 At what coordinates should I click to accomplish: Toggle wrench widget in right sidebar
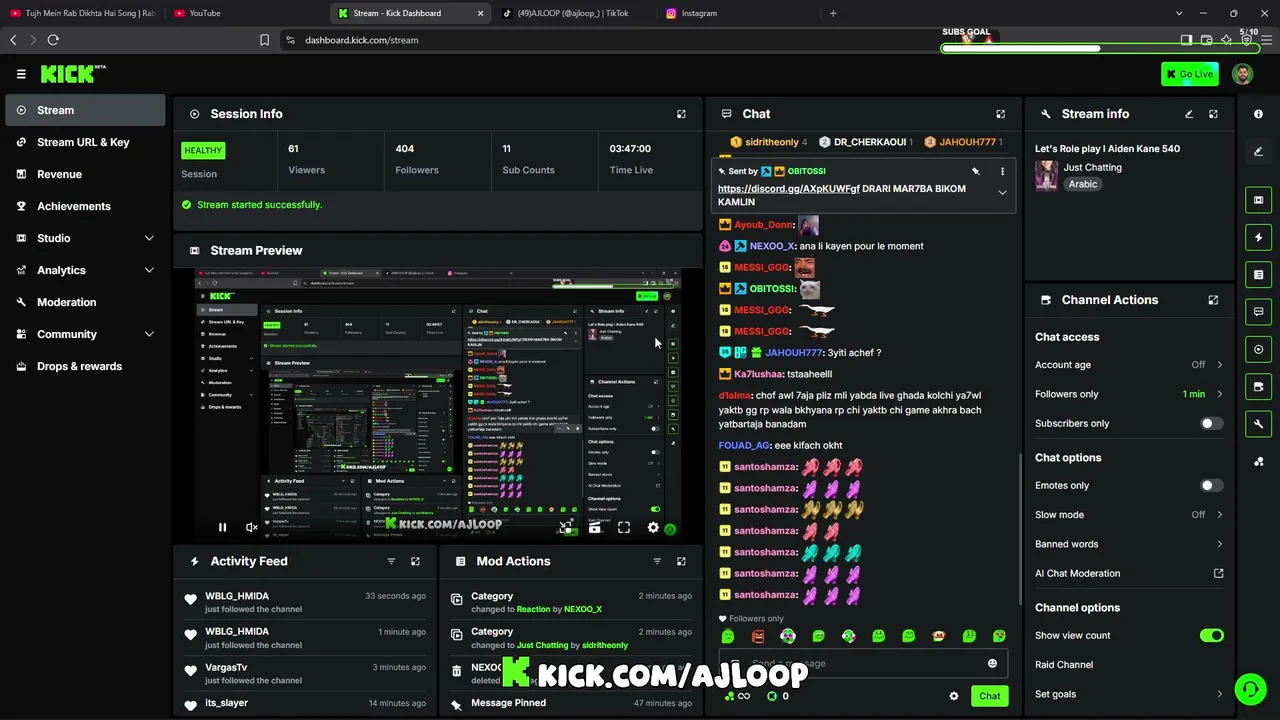[x=1258, y=424]
